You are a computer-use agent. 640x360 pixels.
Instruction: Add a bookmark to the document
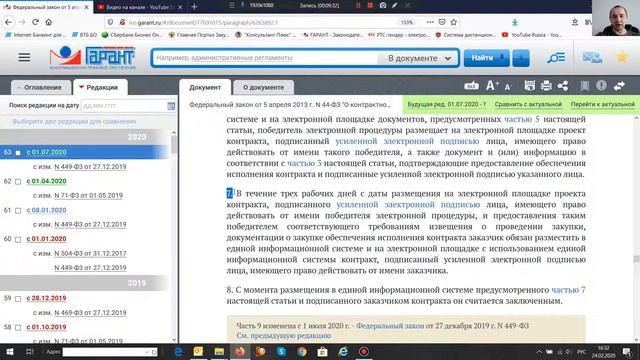click(x=584, y=86)
